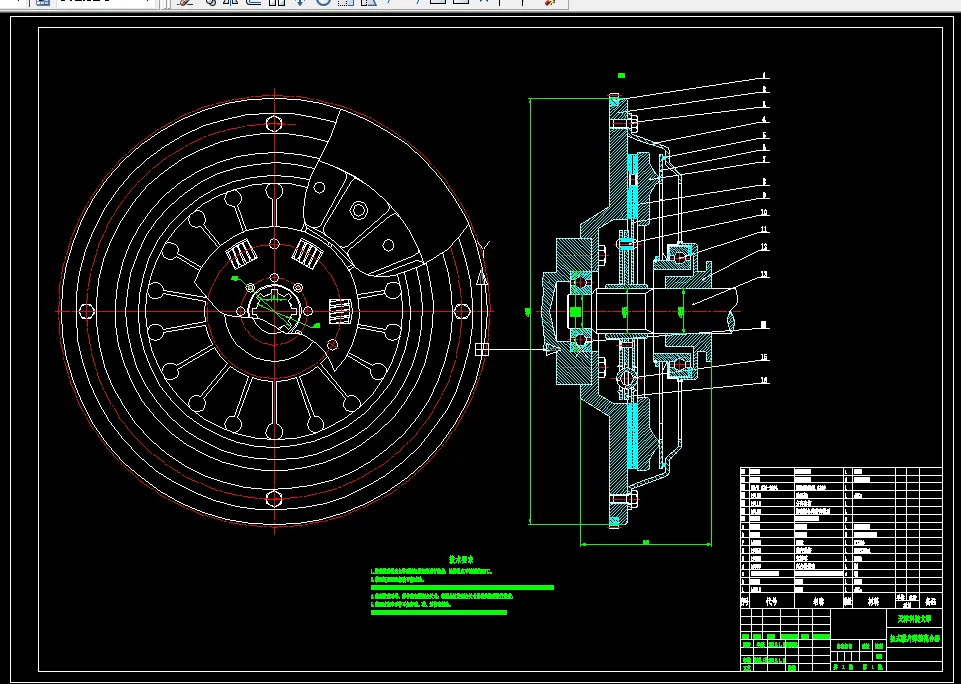Screen dimensions: 961x684
Task: Select the green 天津科技大学 title block text
Action: 914,618
